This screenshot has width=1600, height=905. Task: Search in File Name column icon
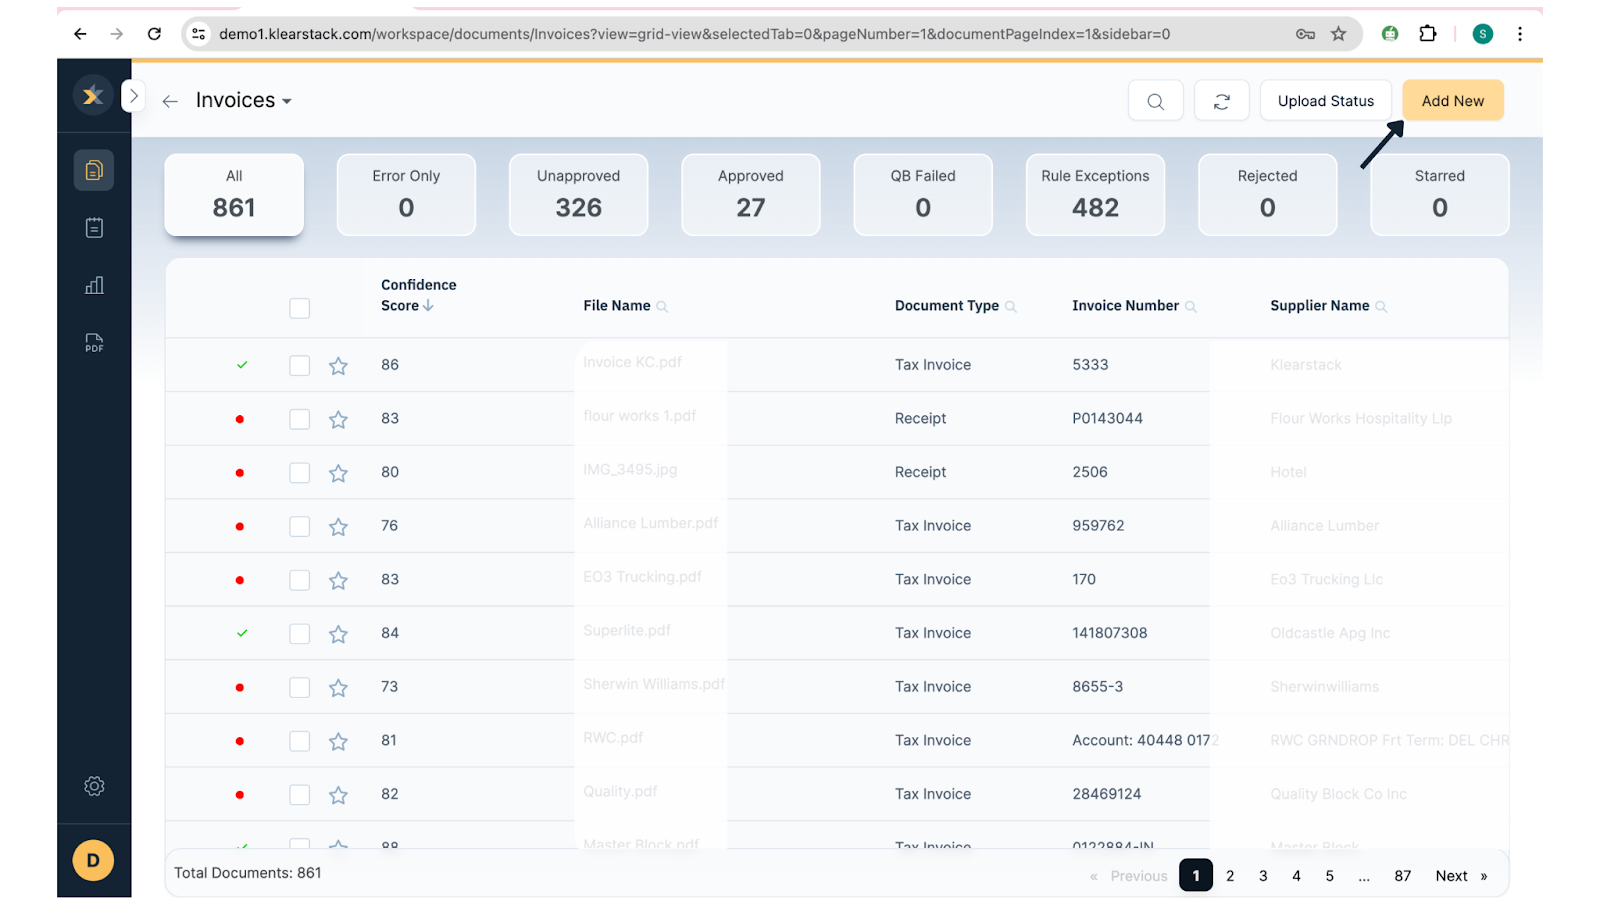tap(662, 307)
